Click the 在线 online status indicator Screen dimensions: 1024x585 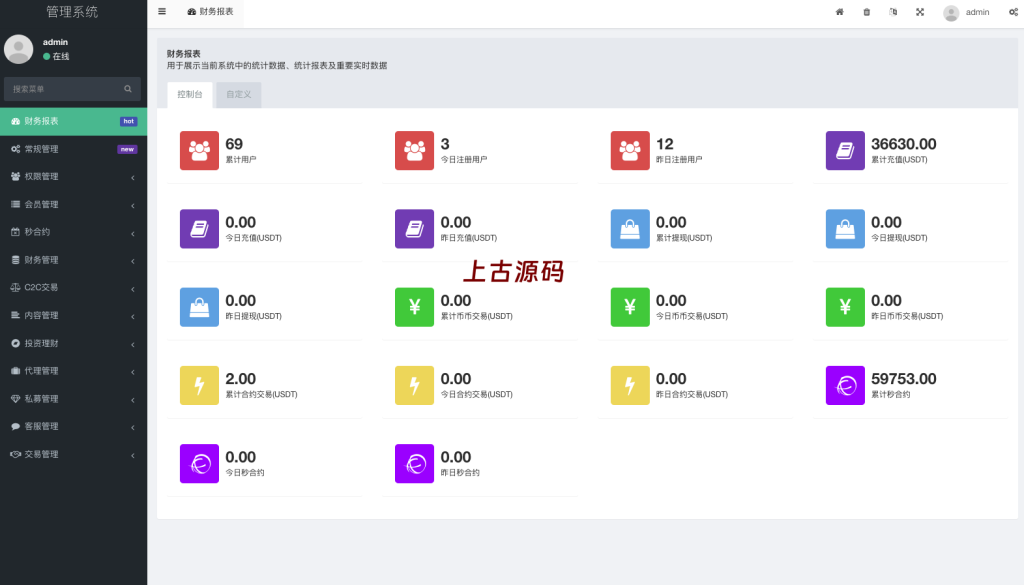click(x=56, y=56)
